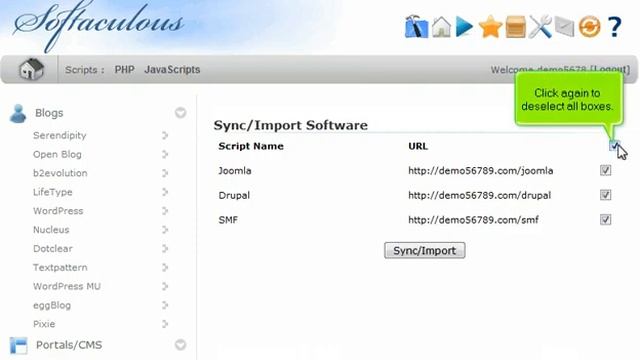Click the arrow next to b2evolution
Screen dimensions: 640x360
165,173
